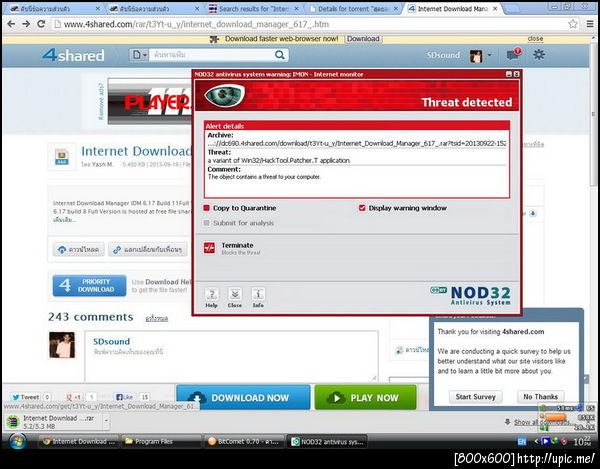Bookmark this page with the star
The width and height of the screenshot is (600, 469).
point(573,24)
